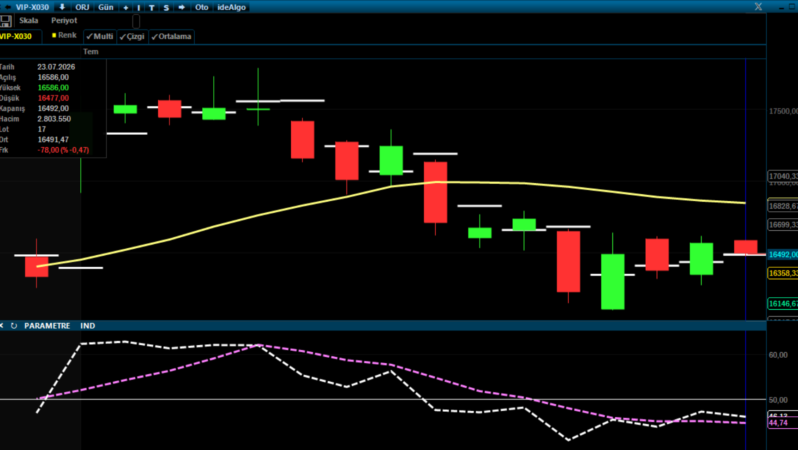Open the IND menu
798x450 pixels.
pos(88,326)
